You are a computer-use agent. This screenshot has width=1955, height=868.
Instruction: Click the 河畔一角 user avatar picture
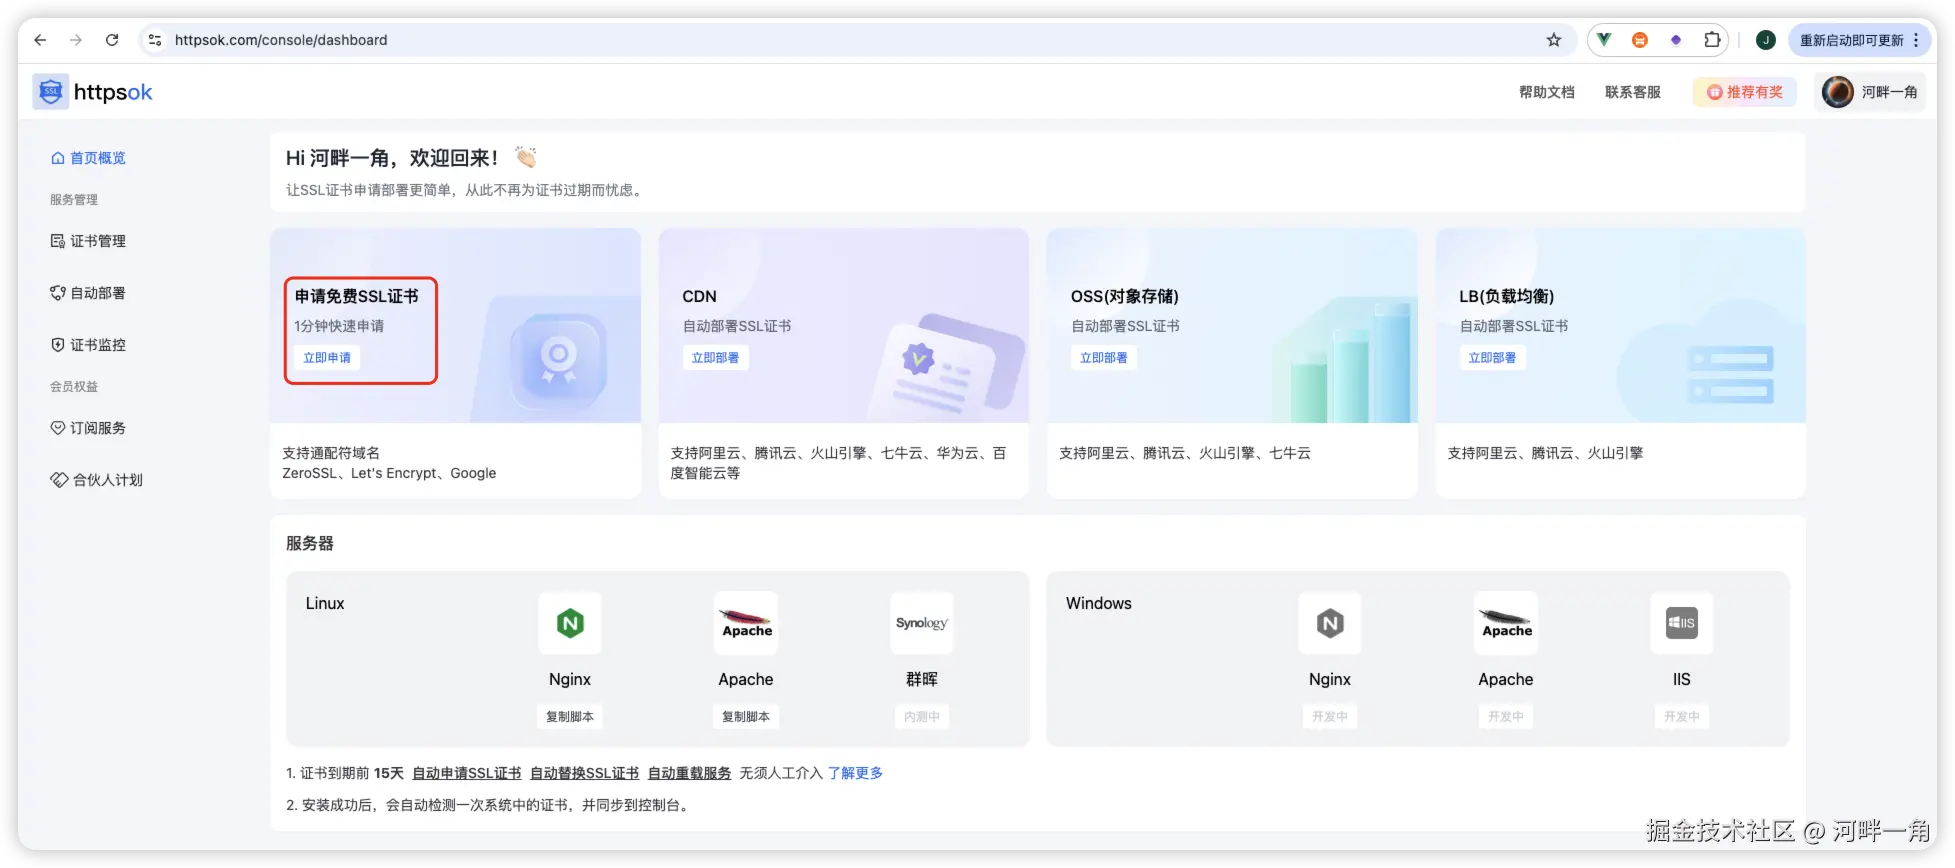pyautogui.click(x=1838, y=92)
